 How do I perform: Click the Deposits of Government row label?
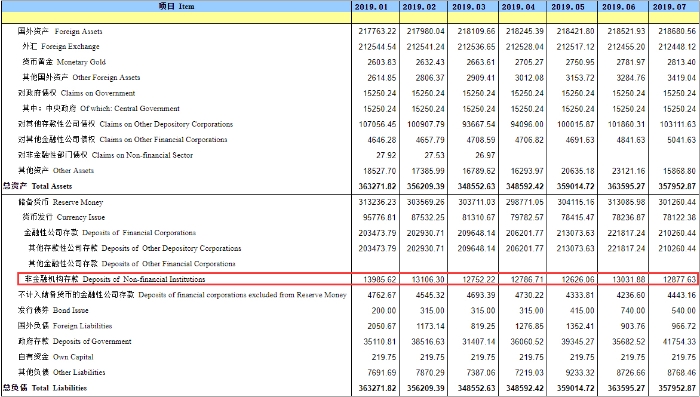point(75,341)
